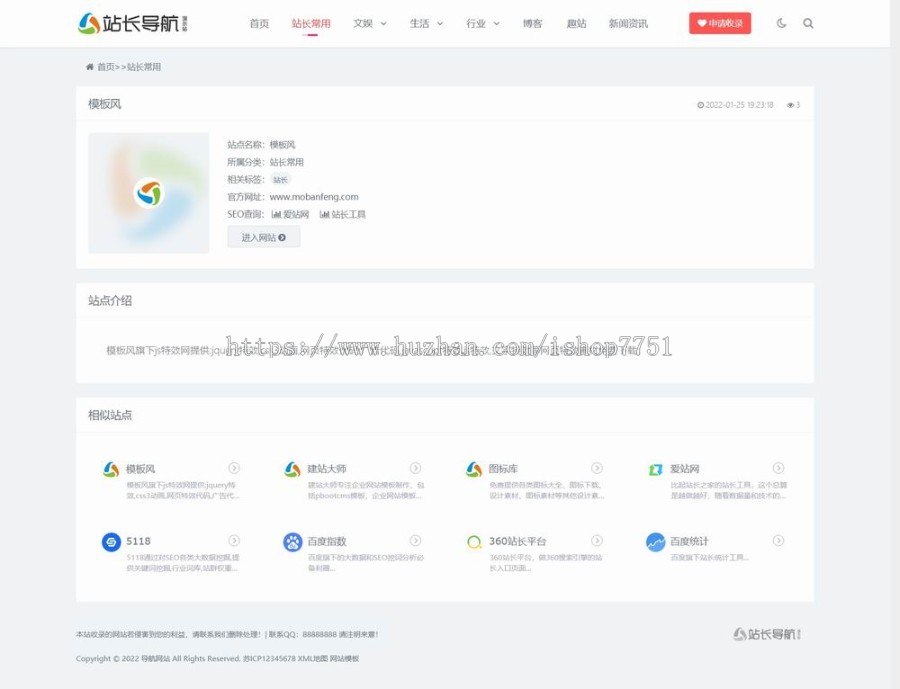Click the publish time clock icon
The width and height of the screenshot is (900, 689).
click(x=700, y=105)
